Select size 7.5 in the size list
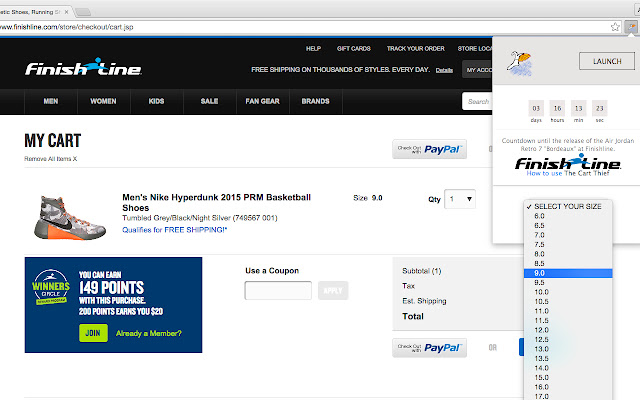 [x=568, y=244]
